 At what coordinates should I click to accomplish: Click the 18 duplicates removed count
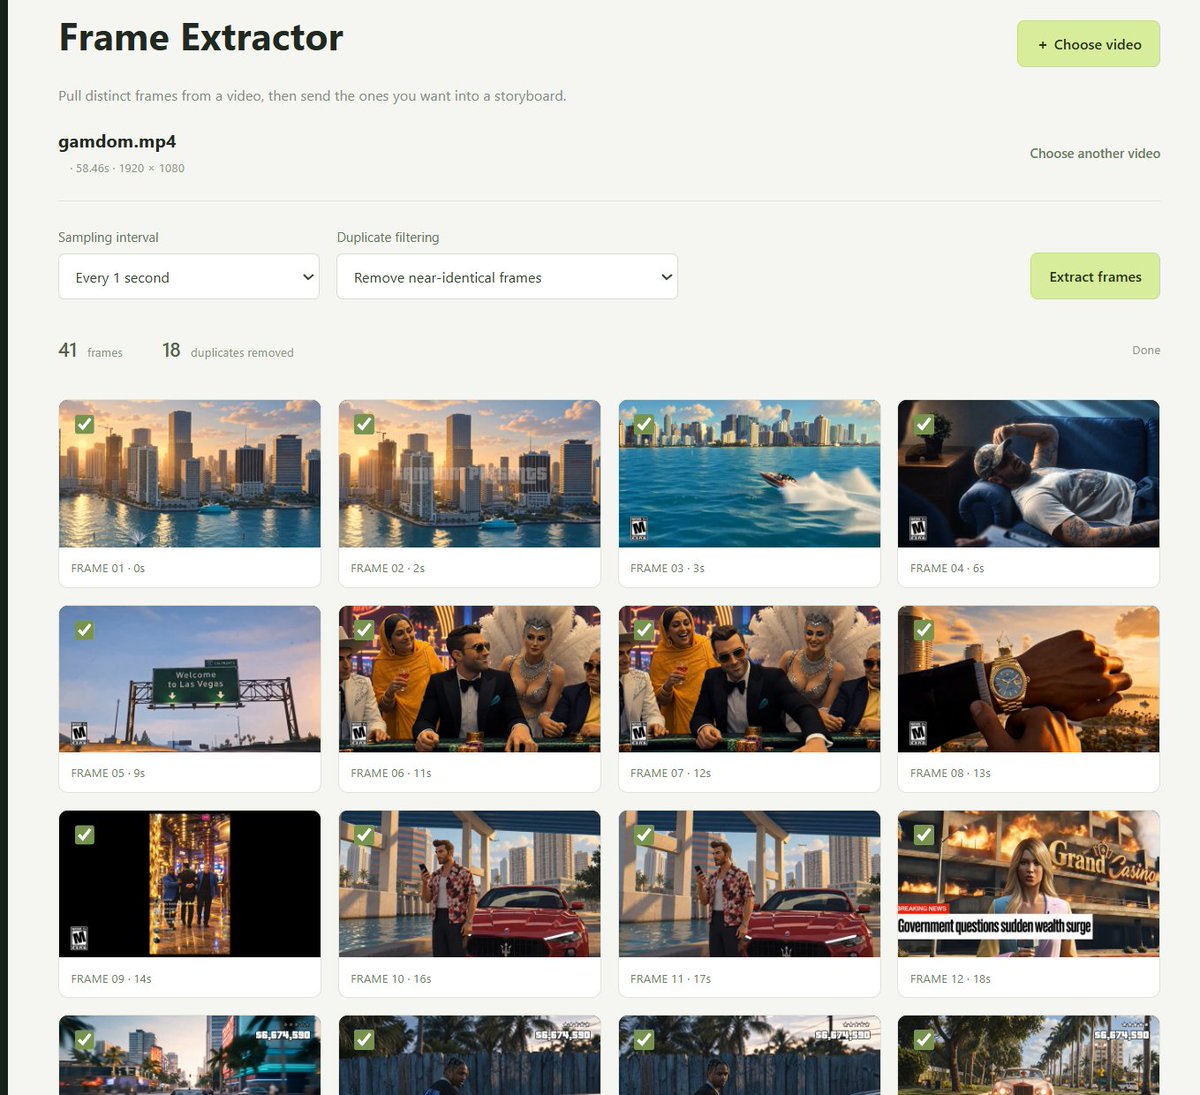click(x=228, y=351)
